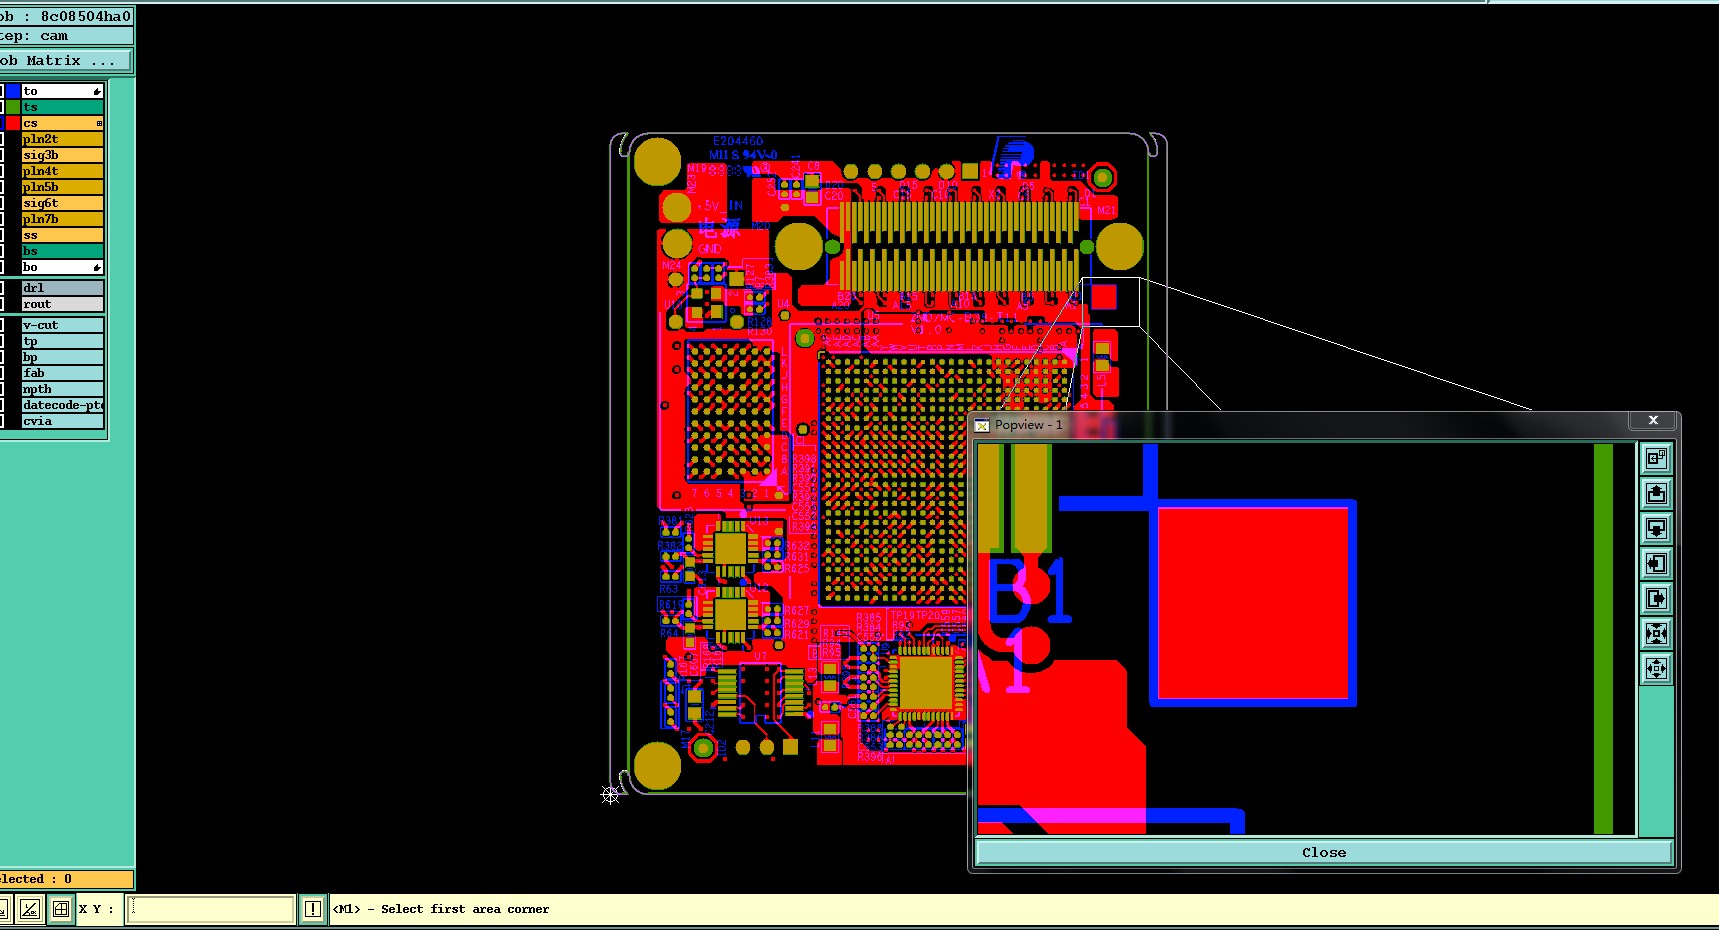This screenshot has width=1719, height=930.
Task: Toggle checkbox for the 'sig3b' layer
Action: pos(2,155)
